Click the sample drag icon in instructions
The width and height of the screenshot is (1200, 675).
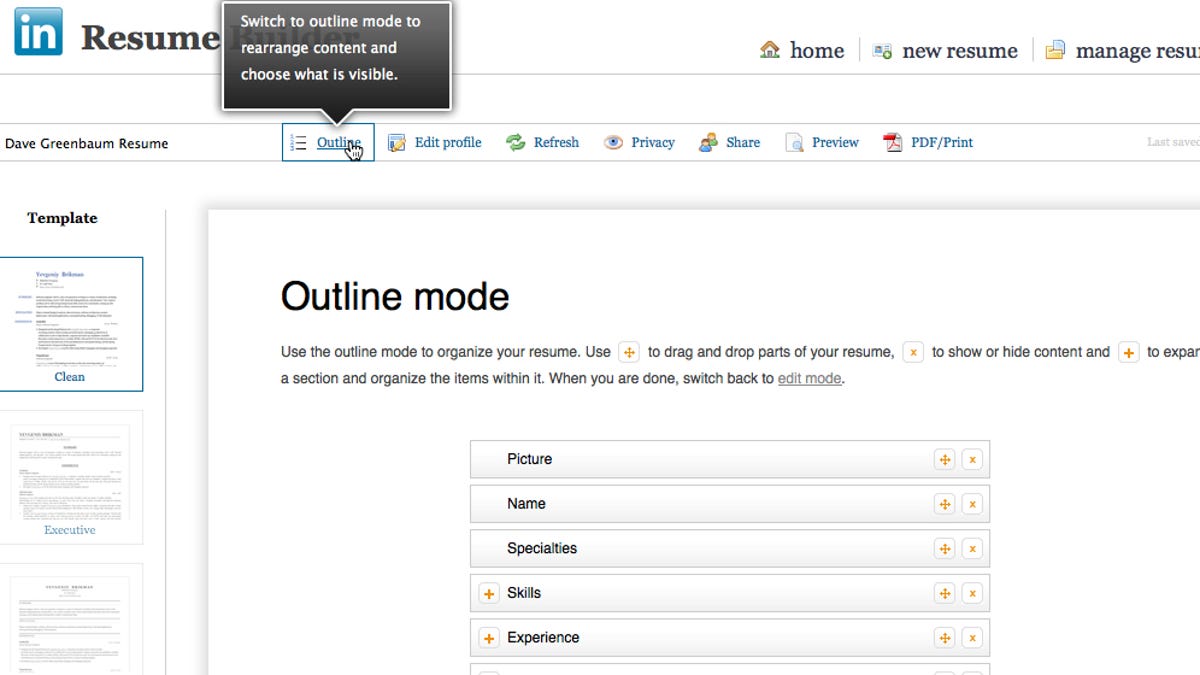[628, 352]
